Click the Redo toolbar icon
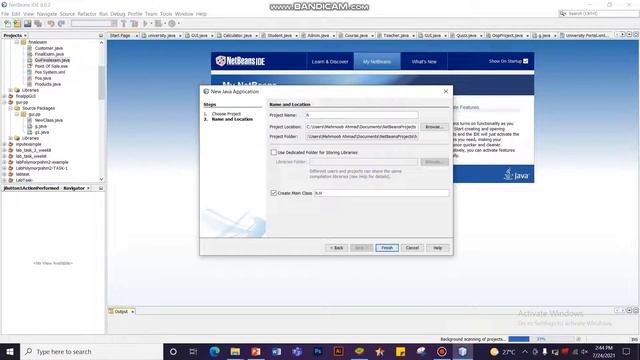 click(61, 24)
